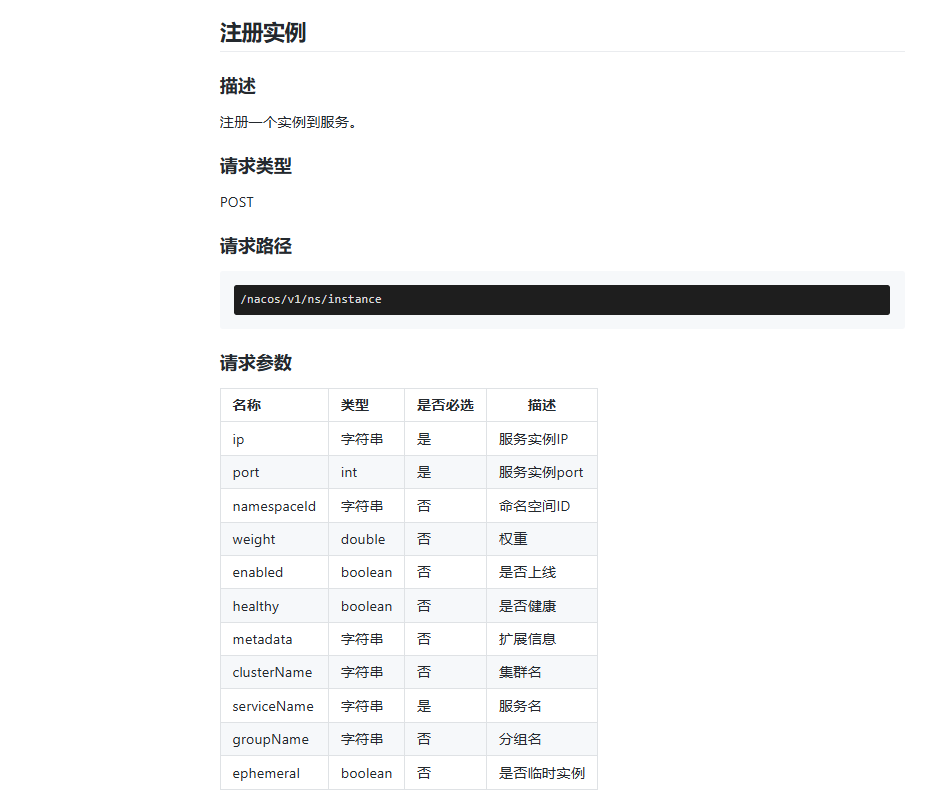930x795 pixels.
Task: Click the 描述 table column header
Action: click(542, 405)
